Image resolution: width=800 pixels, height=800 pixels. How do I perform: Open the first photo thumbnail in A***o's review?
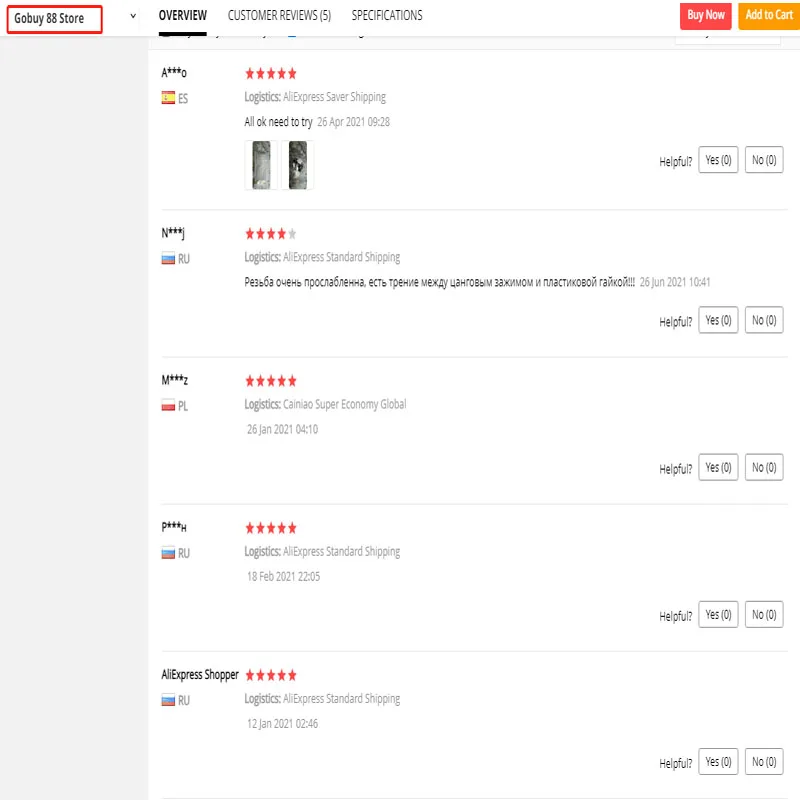[261, 165]
